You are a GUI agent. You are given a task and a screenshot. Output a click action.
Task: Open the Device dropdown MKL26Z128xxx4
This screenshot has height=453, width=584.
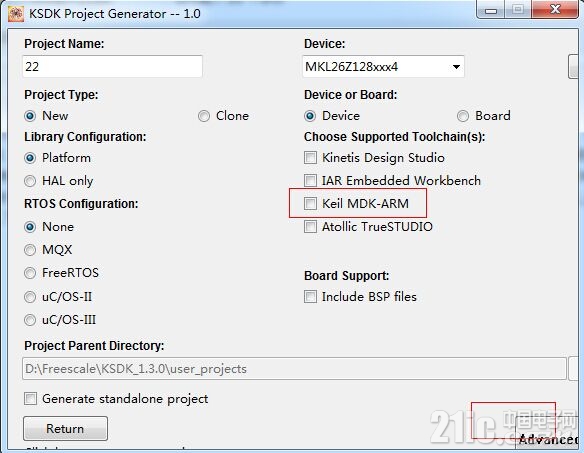click(383, 67)
